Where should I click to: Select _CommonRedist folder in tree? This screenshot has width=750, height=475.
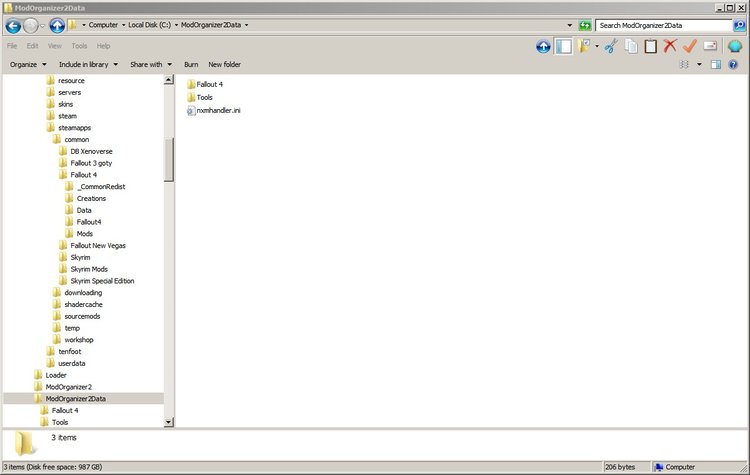(101, 187)
